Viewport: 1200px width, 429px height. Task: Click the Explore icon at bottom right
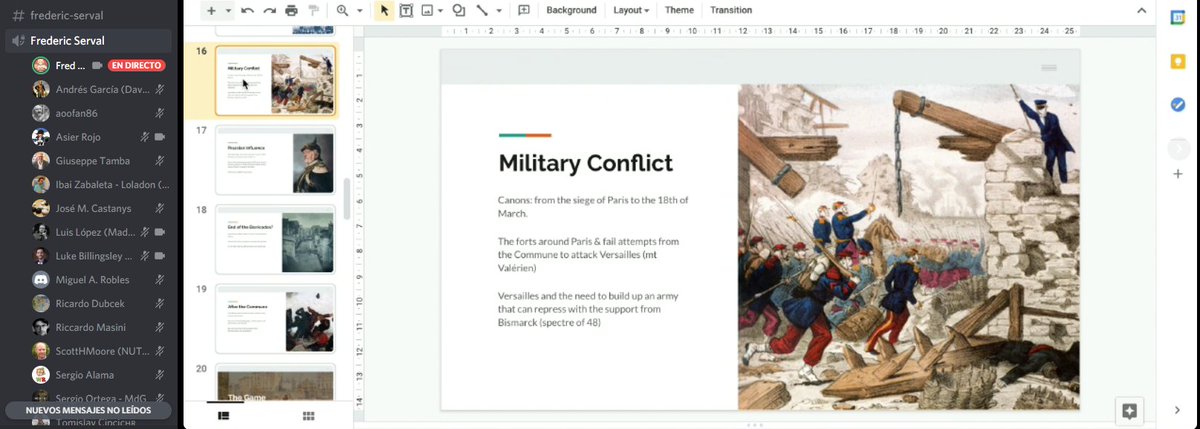[x=1129, y=411]
